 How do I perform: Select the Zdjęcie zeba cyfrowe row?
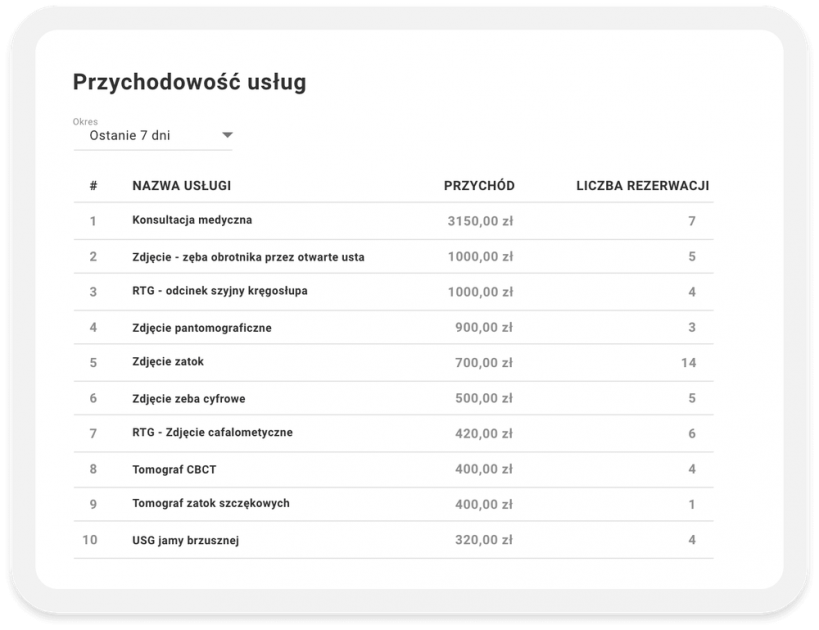[x=393, y=398]
